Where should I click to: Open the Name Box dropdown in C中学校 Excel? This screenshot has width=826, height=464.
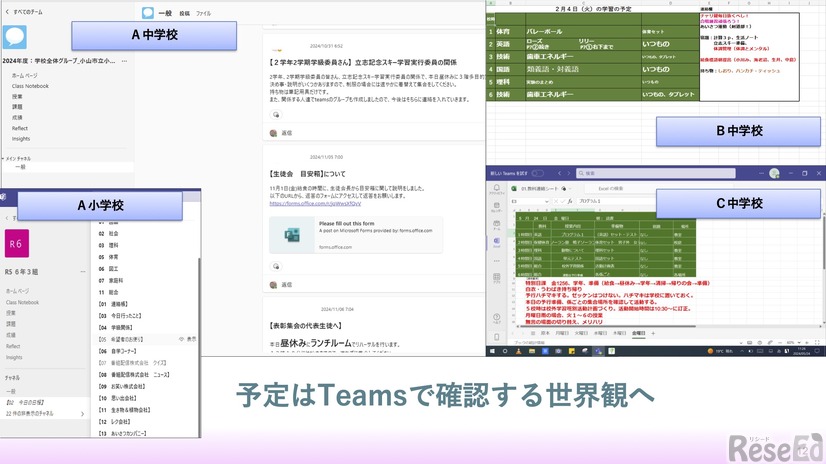click(x=546, y=201)
